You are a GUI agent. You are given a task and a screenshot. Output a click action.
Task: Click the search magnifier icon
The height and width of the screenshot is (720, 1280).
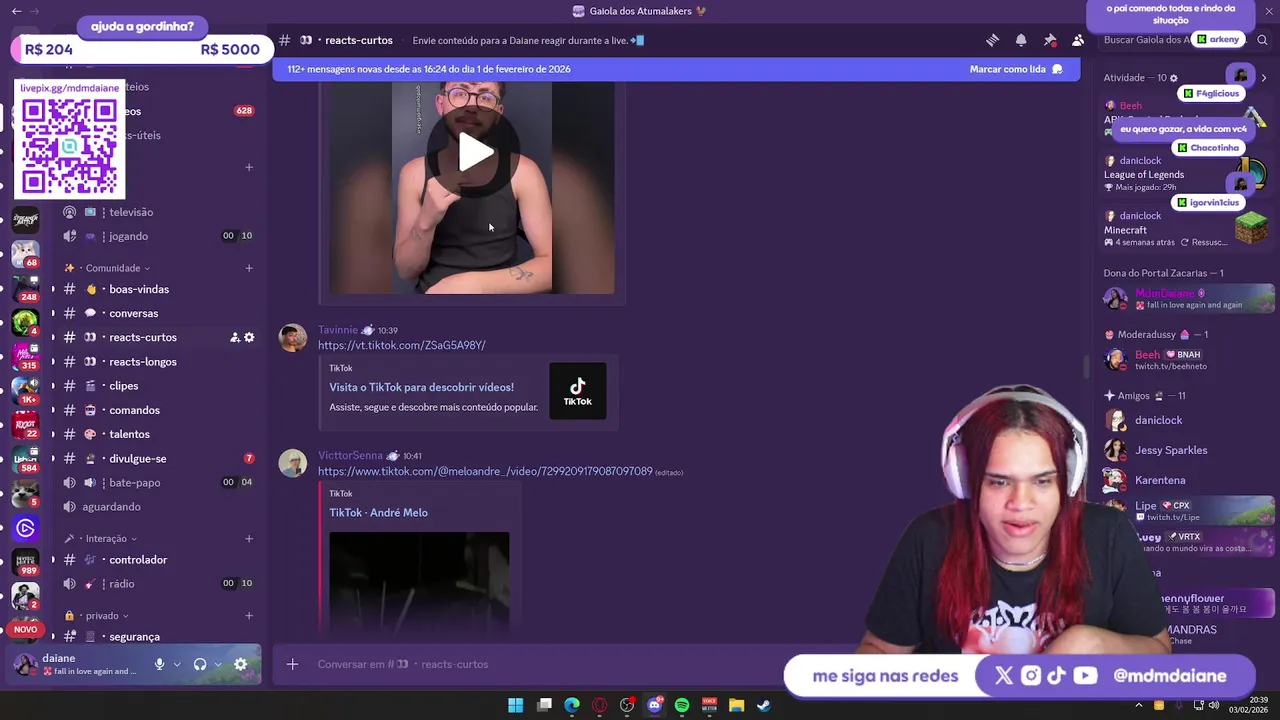pos(1263,40)
